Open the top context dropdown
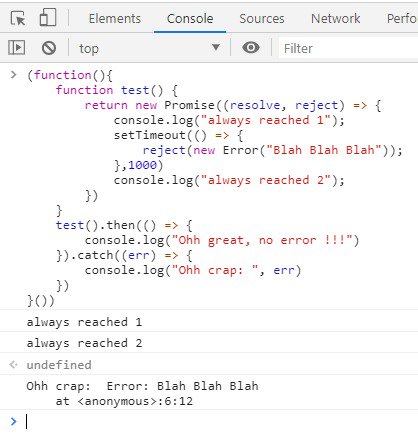 click(149, 48)
